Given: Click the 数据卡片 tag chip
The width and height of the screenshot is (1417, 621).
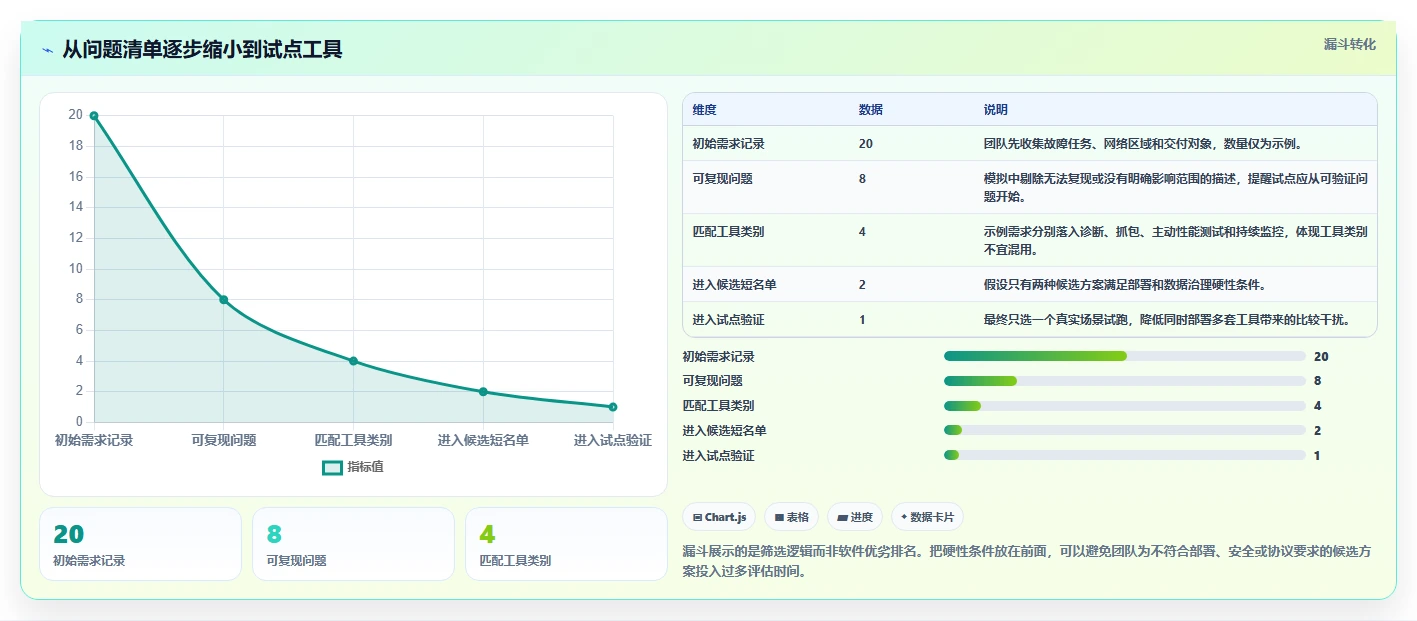Looking at the screenshot, I should pyautogui.click(x=927, y=517).
